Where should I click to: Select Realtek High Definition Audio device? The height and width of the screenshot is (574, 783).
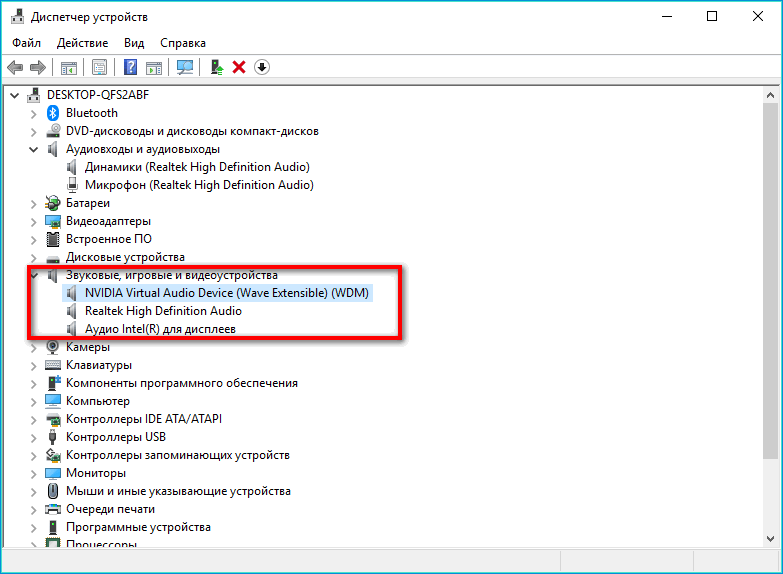coord(163,311)
